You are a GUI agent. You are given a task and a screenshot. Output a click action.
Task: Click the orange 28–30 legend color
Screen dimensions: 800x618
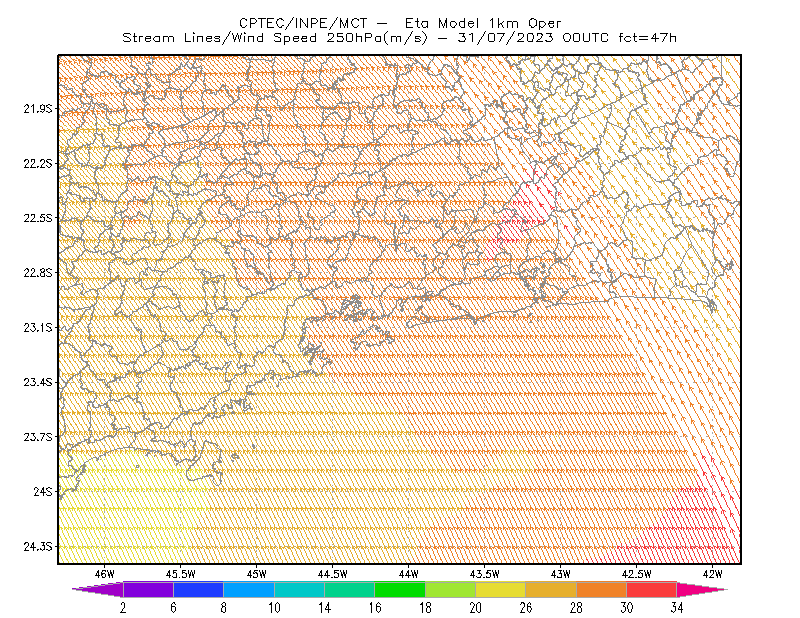click(x=601, y=589)
